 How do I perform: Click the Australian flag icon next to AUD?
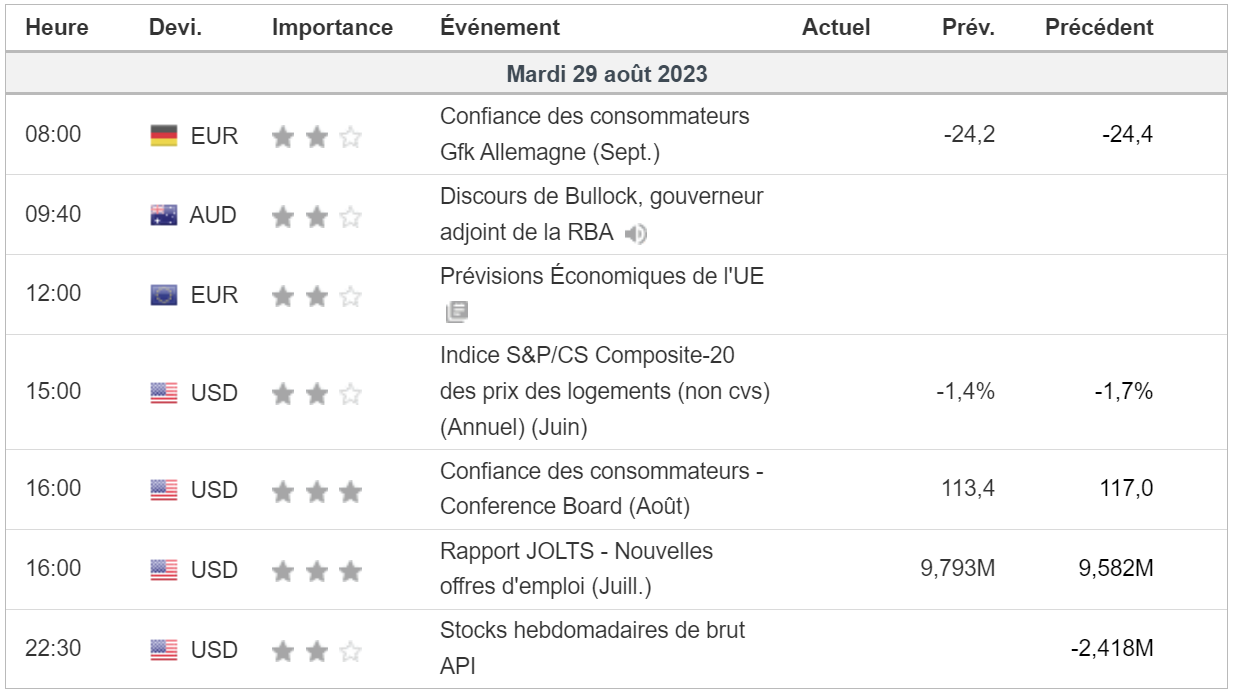(164, 215)
